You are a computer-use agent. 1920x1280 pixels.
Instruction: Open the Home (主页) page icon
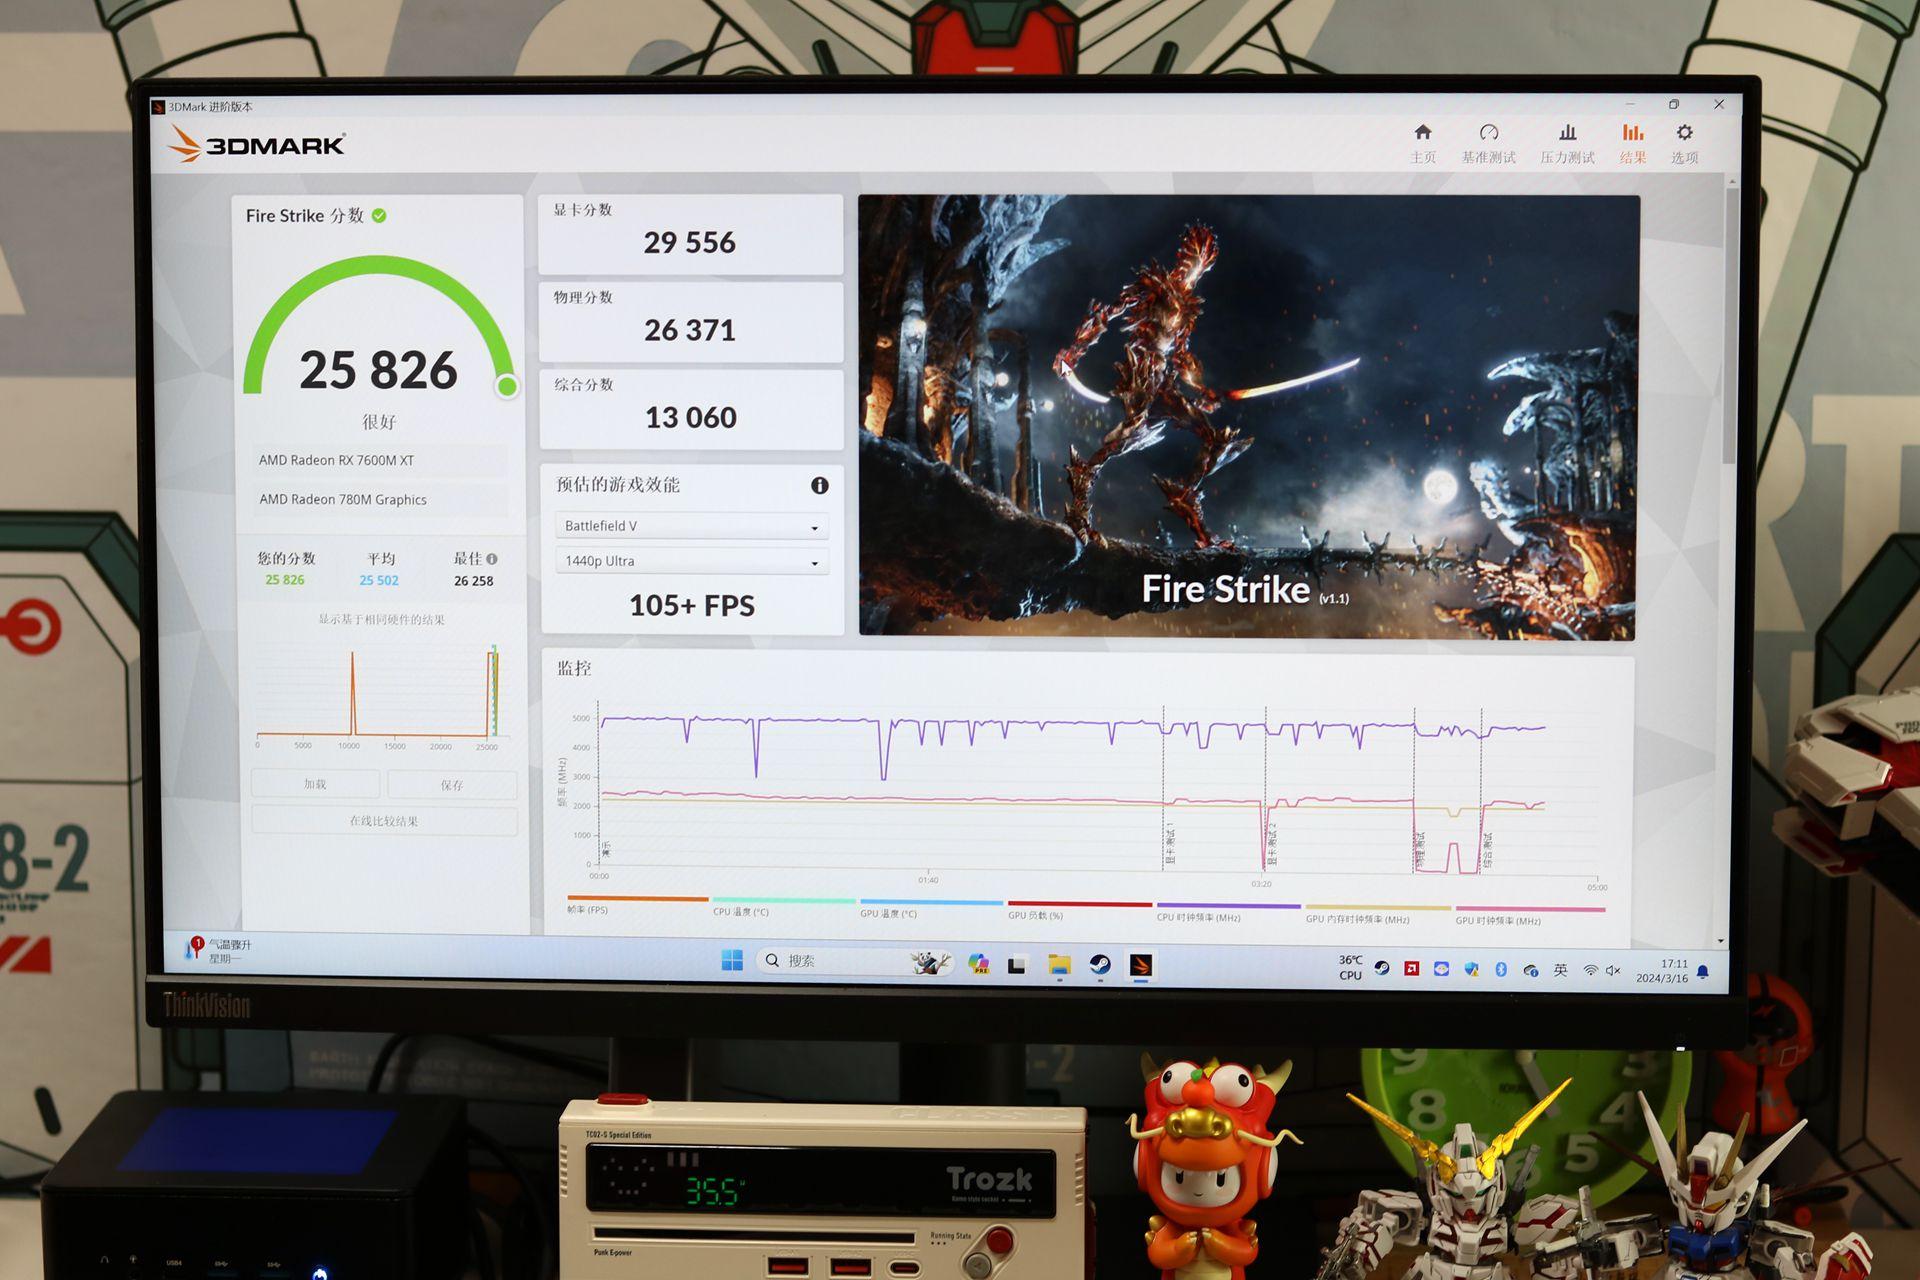click(1423, 133)
